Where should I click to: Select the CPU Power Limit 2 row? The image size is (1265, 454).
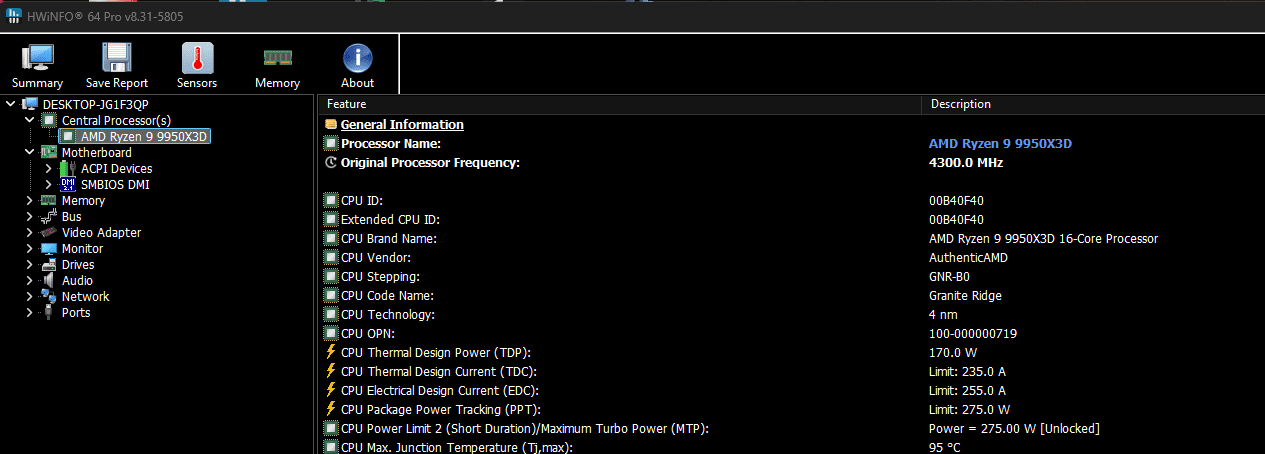(x=792, y=428)
